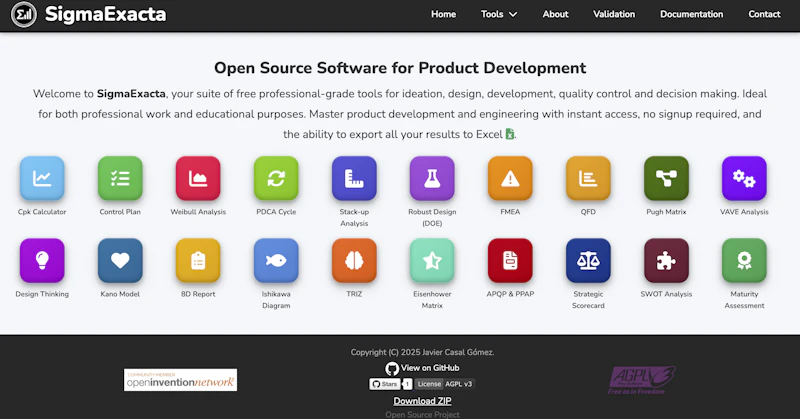Open the Design Thinking lightbulb icon
This screenshot has width=800, height=419.
(42, 260)
